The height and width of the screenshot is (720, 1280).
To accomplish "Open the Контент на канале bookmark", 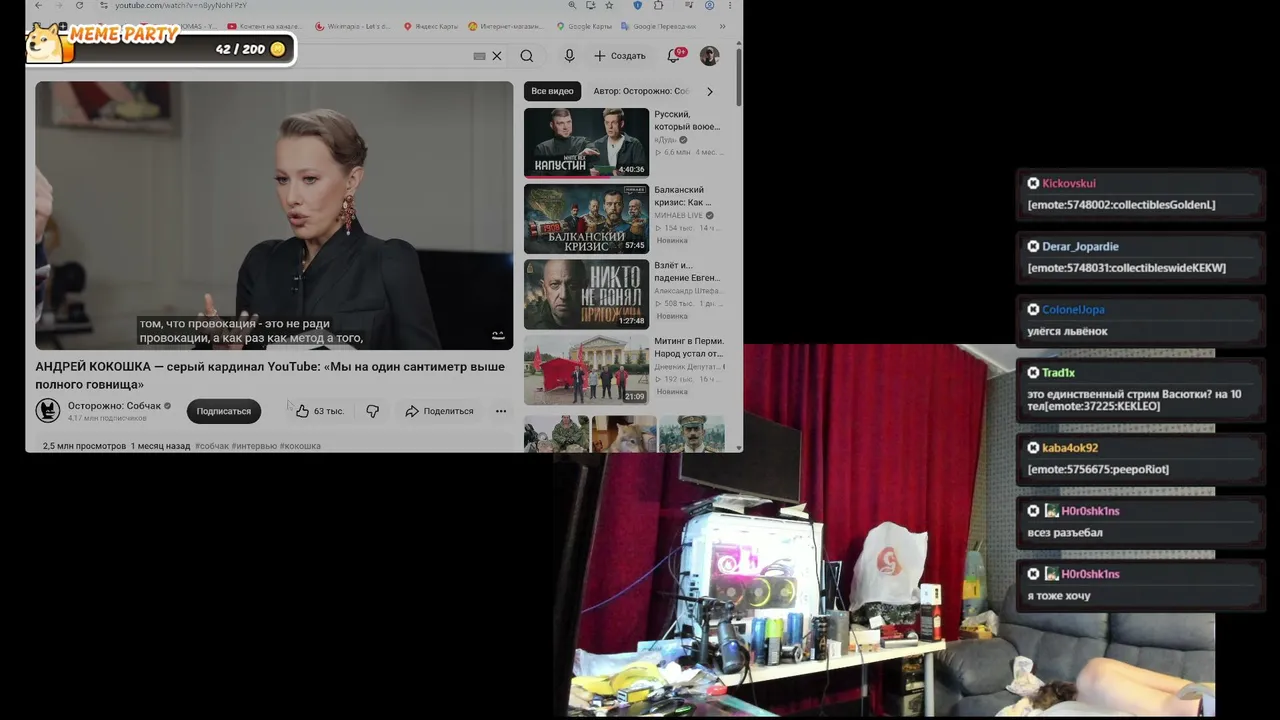I will [266, 26].
